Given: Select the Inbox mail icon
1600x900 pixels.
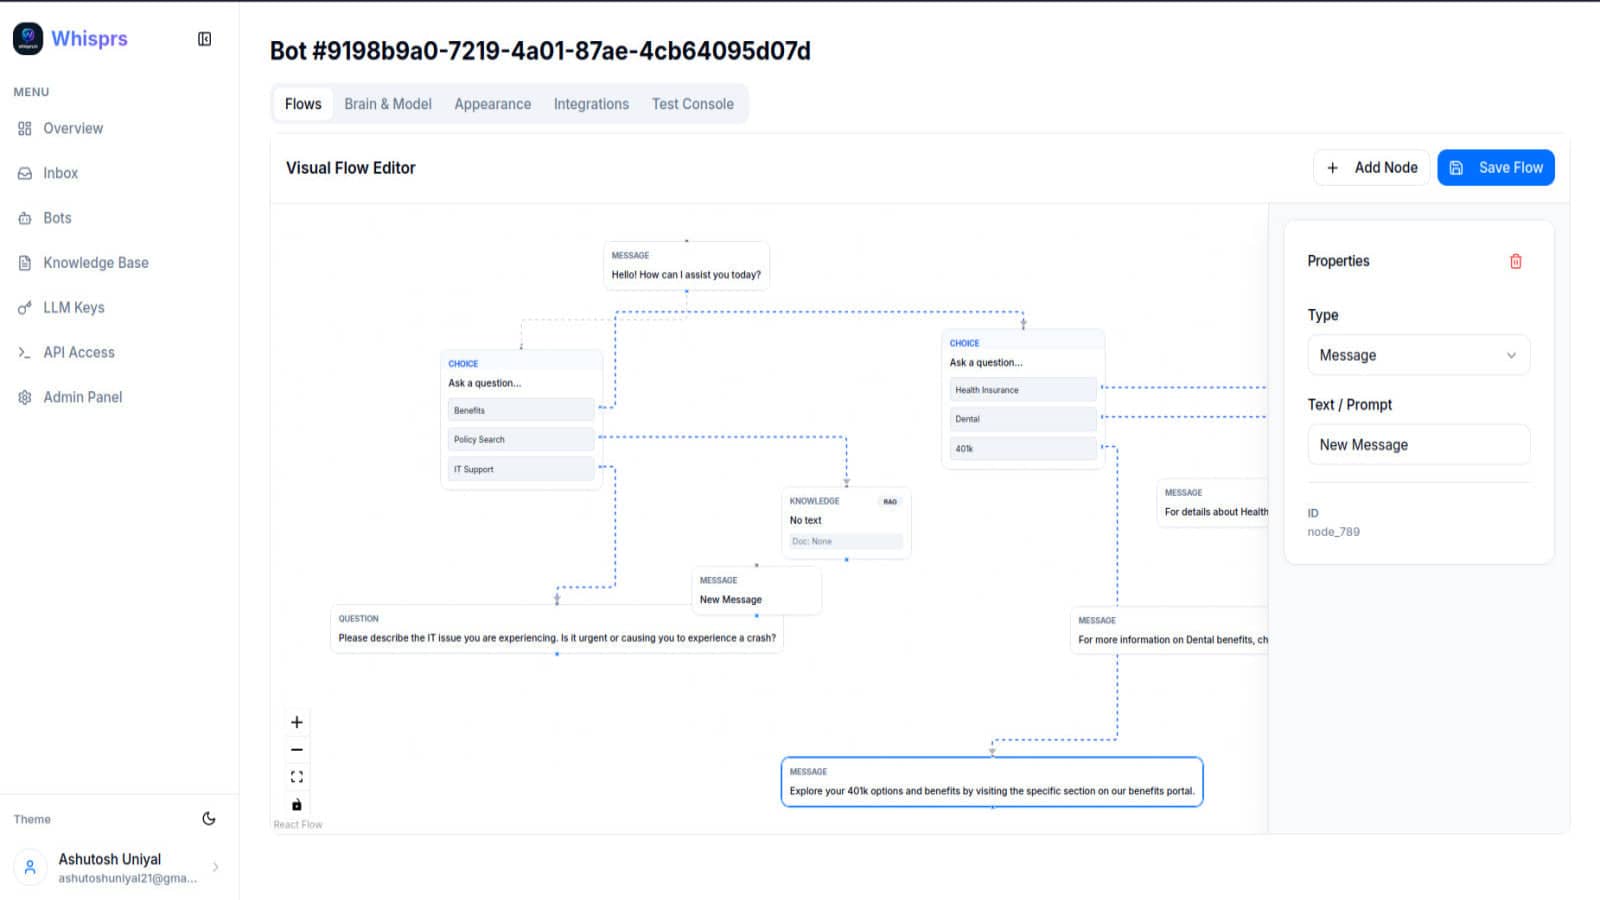Looking at the screenshot, I should [x=24, y=173].
